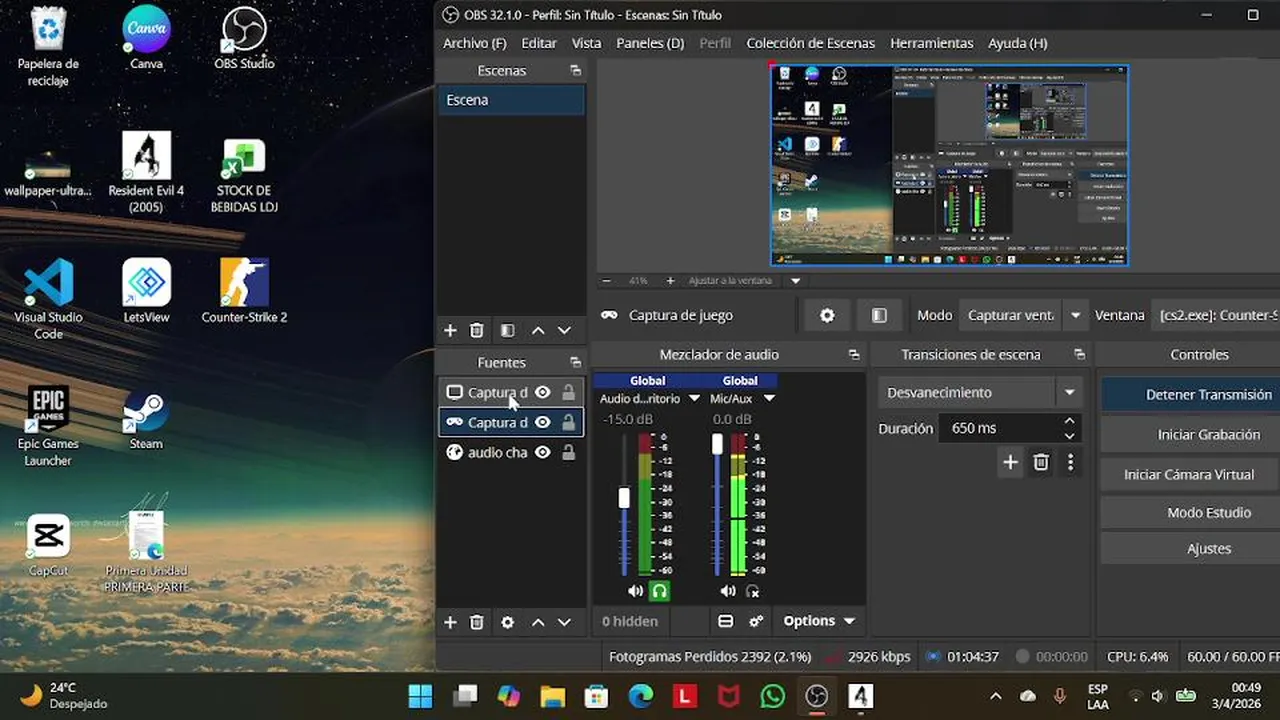Remove the selected source with trash icon
1280x720 pixels.
pyautogui.click(x=477, y=622)
